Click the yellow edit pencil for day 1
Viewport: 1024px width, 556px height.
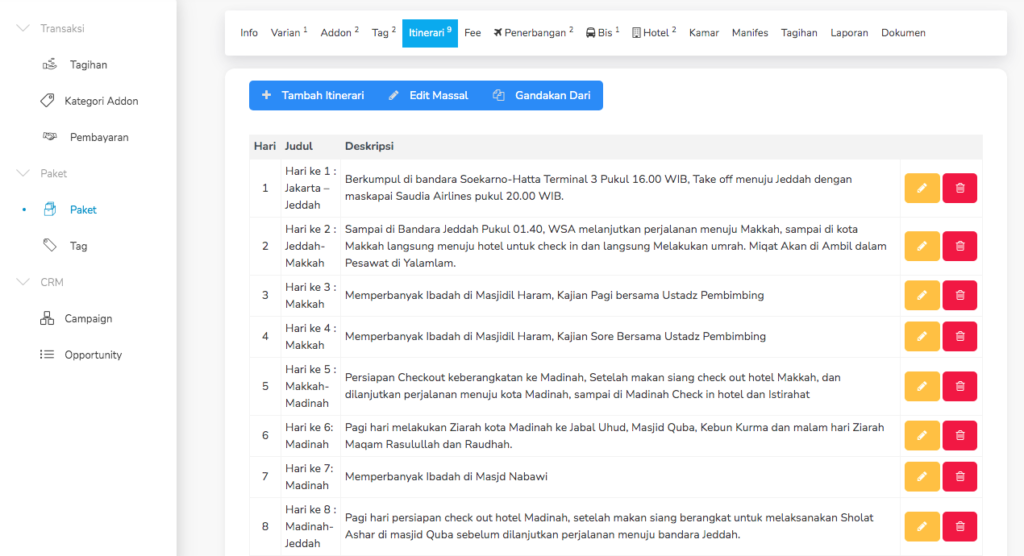click(x=921, y=188)
